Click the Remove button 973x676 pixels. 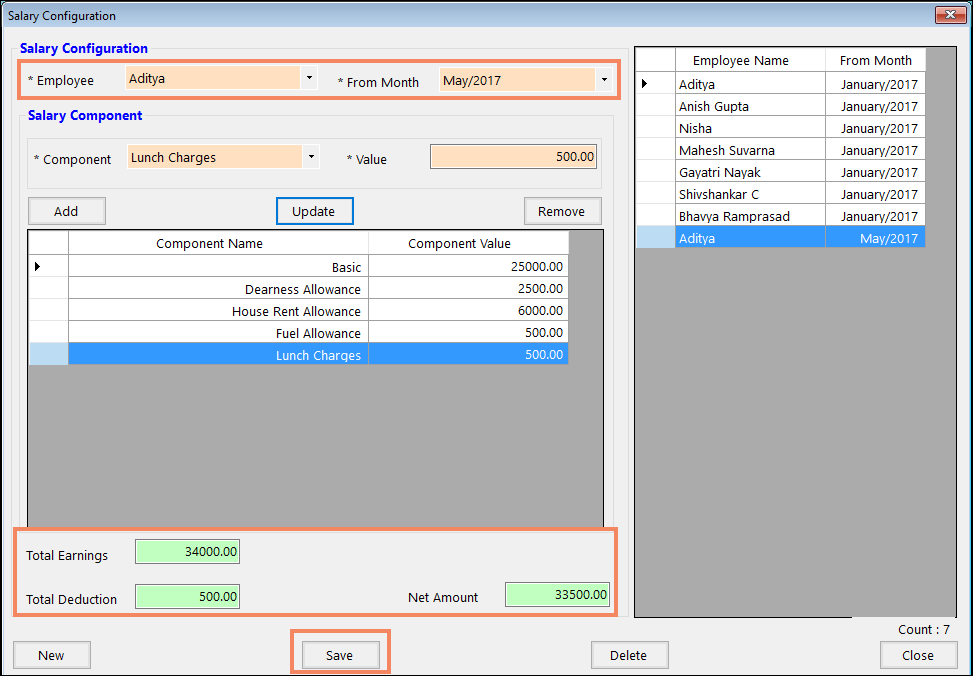tap(562, 211)
